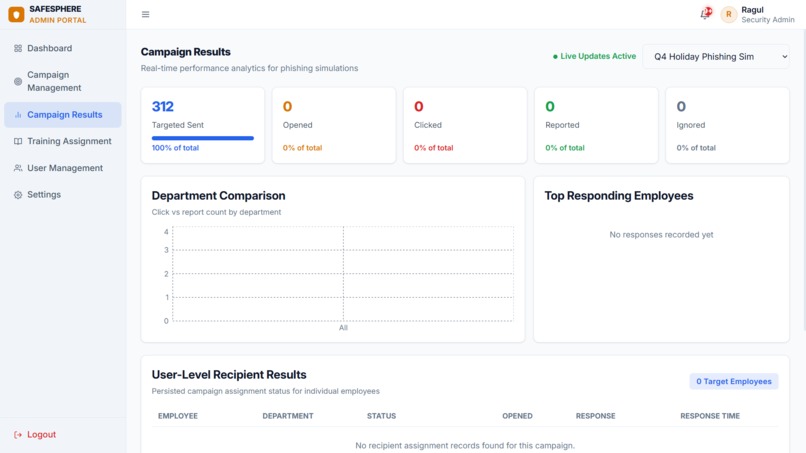Image resolution: width=806 pixels, height=453 pixels.
Task: Select the Ignored stat card
Action: (727, 125)
